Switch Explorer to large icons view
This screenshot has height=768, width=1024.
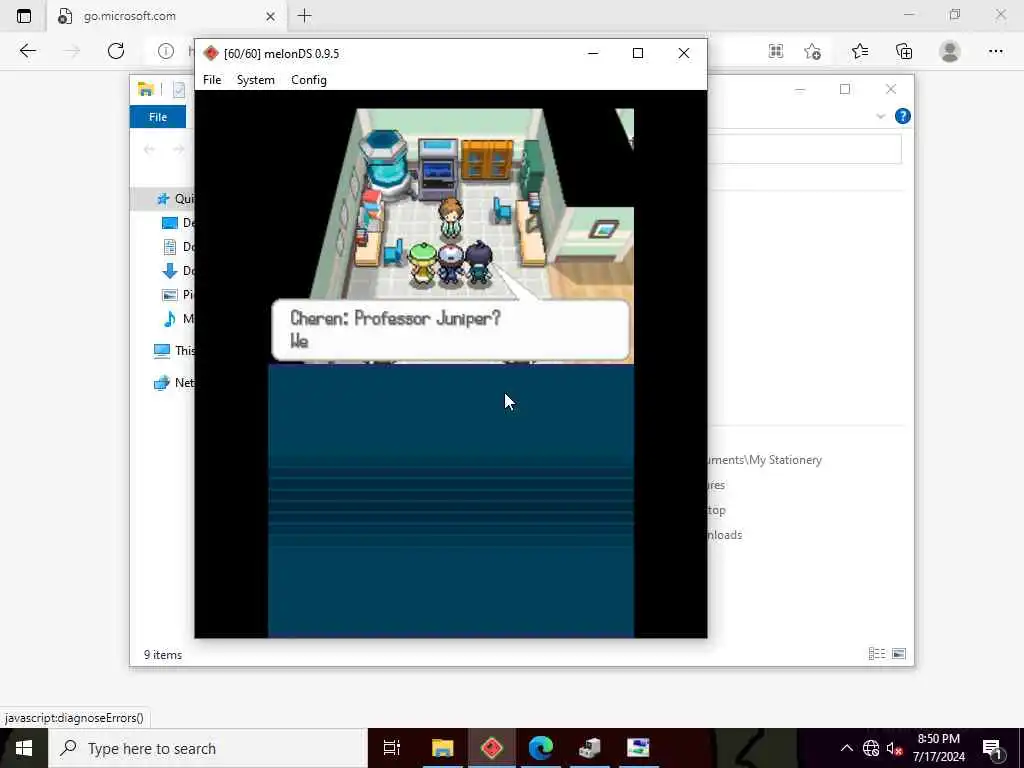pyautogui.click(x=899, y=654)
